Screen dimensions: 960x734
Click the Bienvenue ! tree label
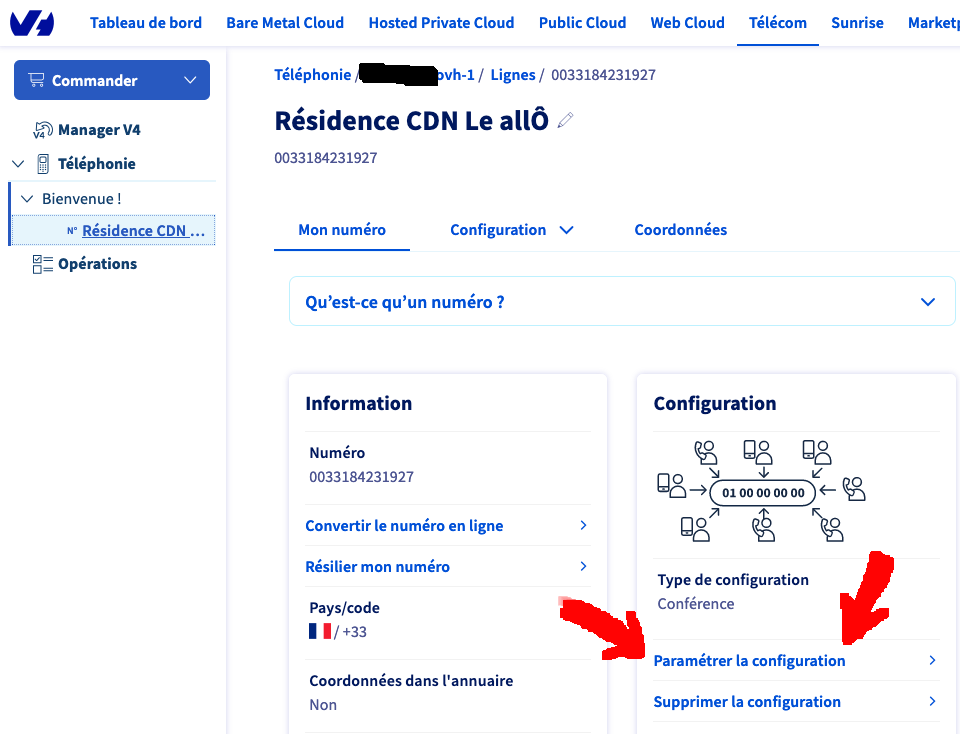(x=81, y=198)
